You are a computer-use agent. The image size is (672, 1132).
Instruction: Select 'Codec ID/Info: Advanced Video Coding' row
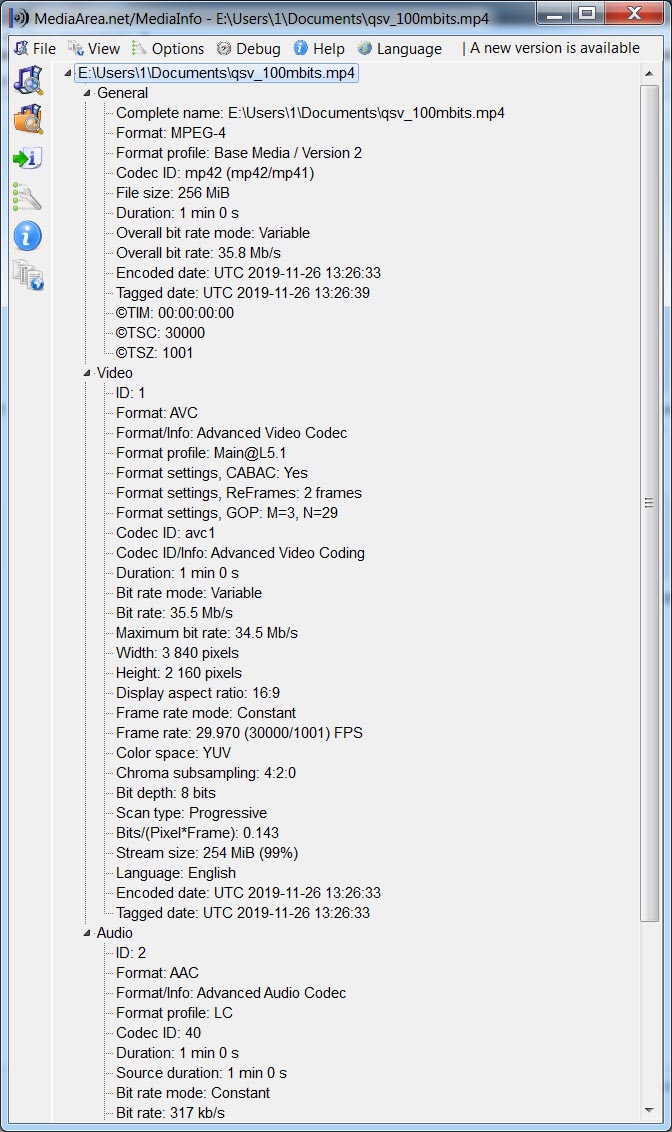(240, 553)
